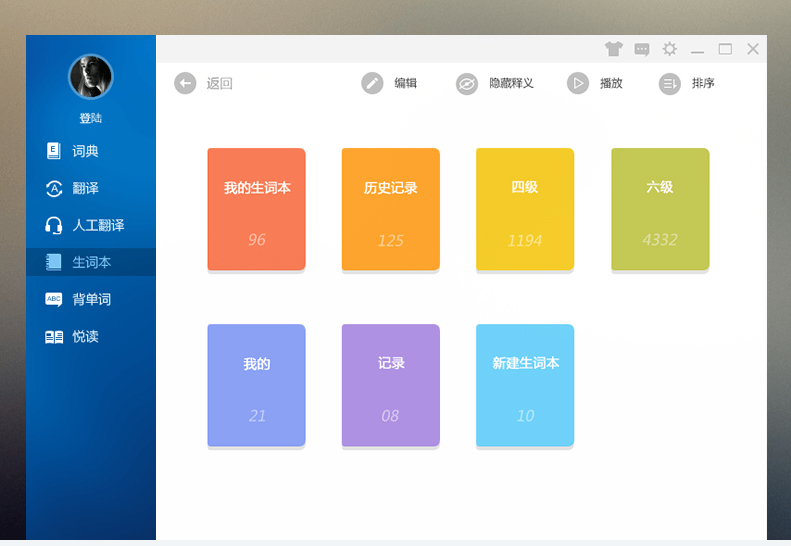
Task: Open the 四级 yellow wordbook card
Action: coord(525,209)
